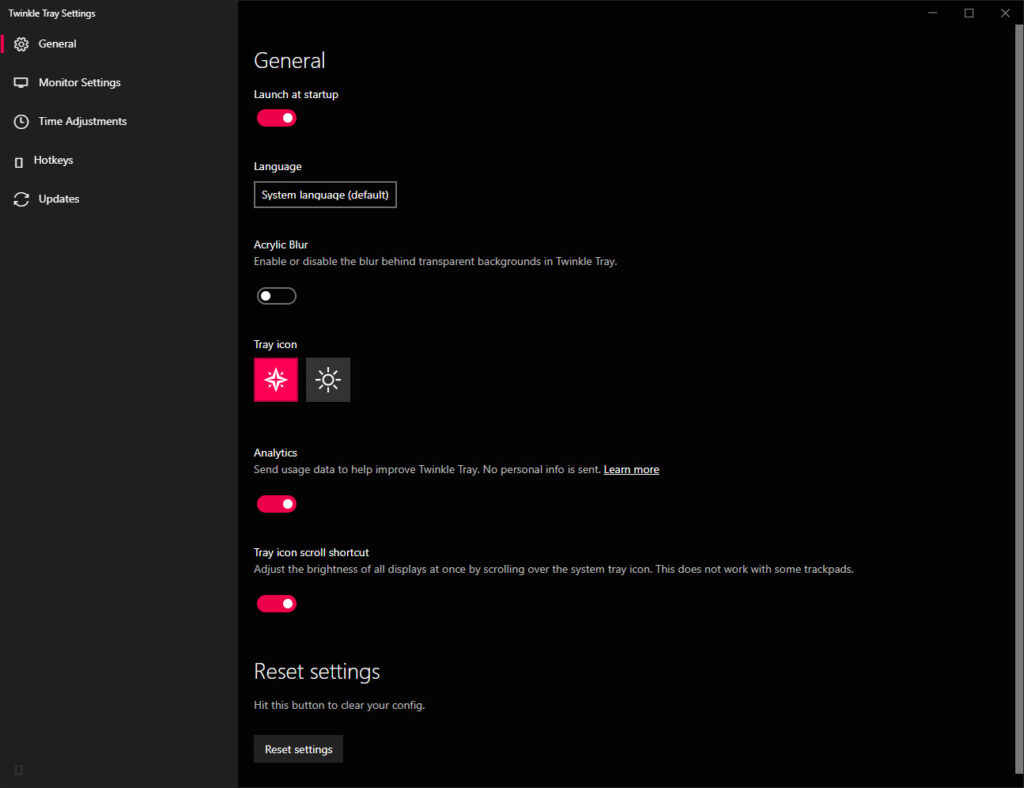Click the vertical scrollbar on right edge
Viewport: 1024px width, 788px height.
click(1019, 398)
